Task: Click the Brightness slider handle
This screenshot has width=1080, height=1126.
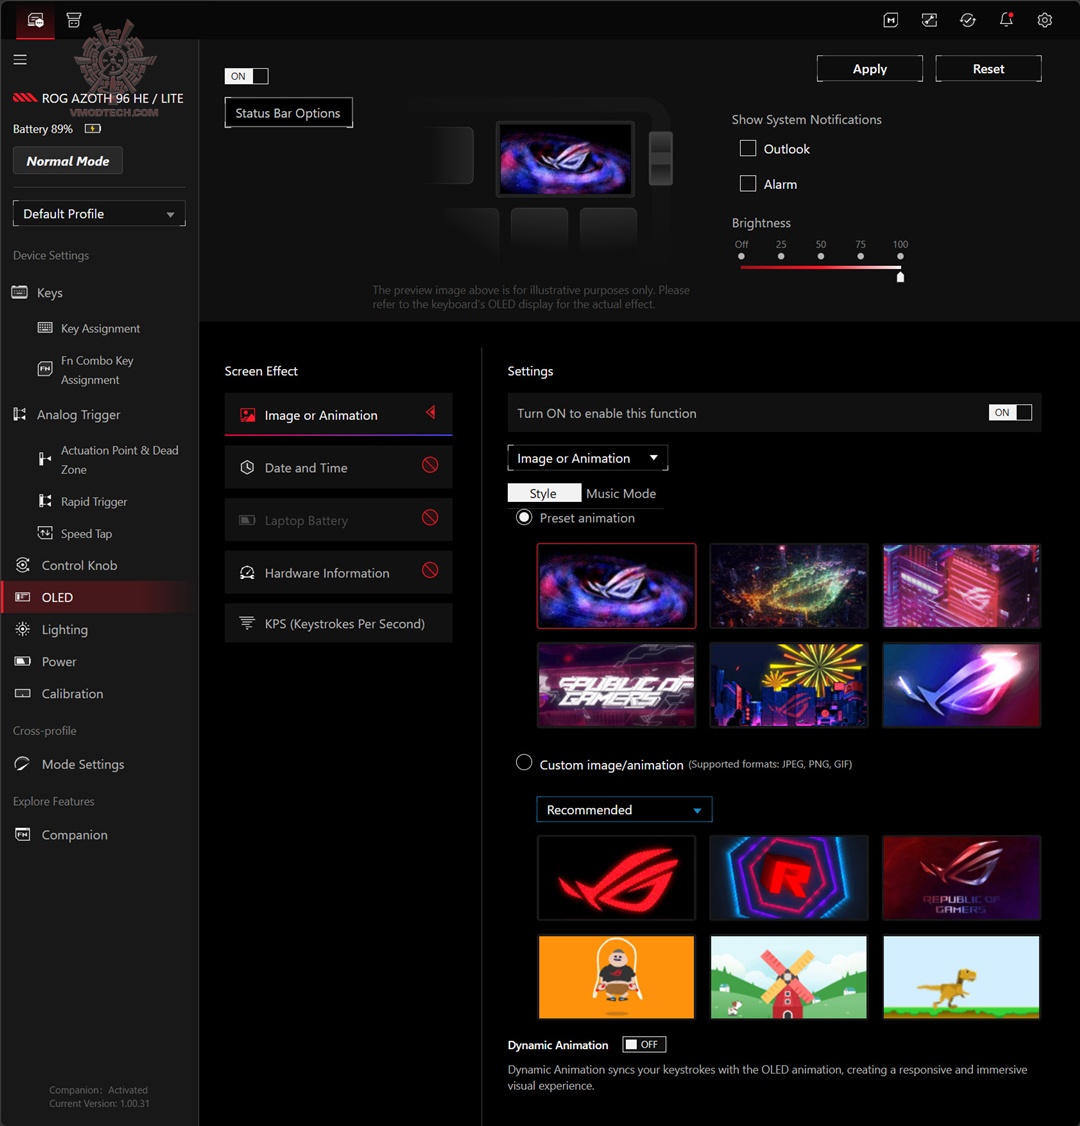Action: (900, 276)
